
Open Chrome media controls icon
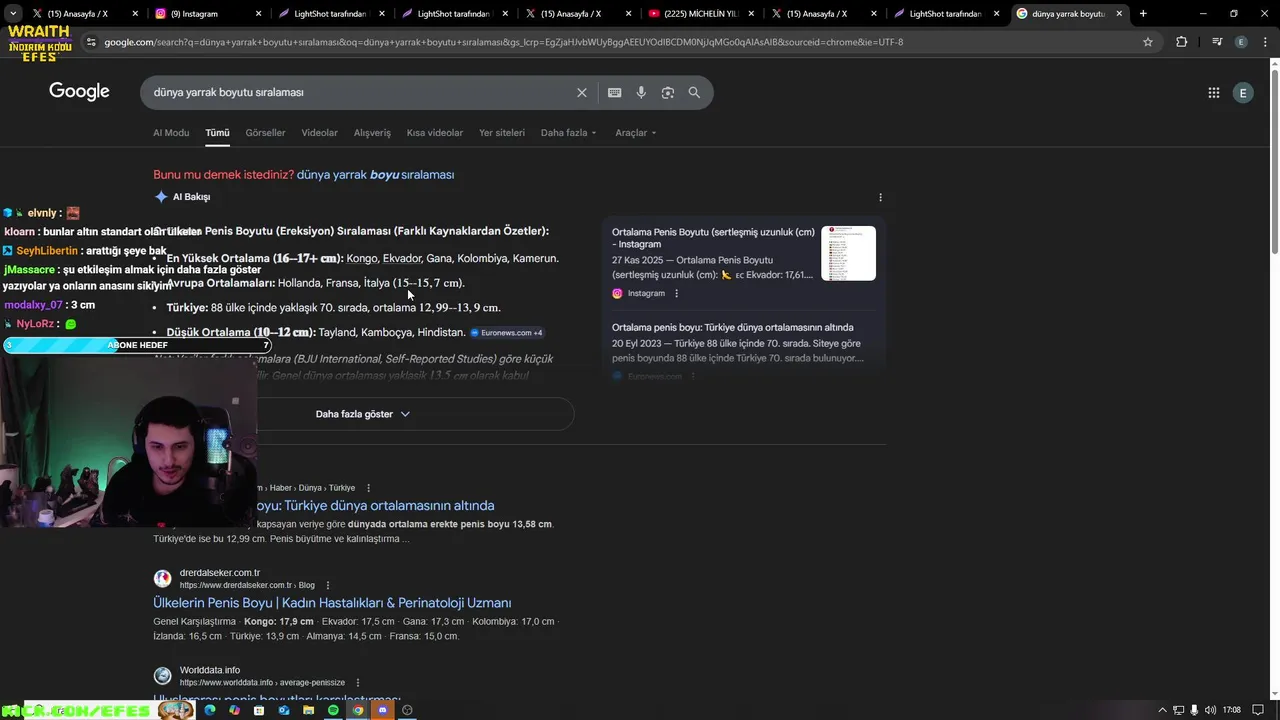coord(1216,42)
